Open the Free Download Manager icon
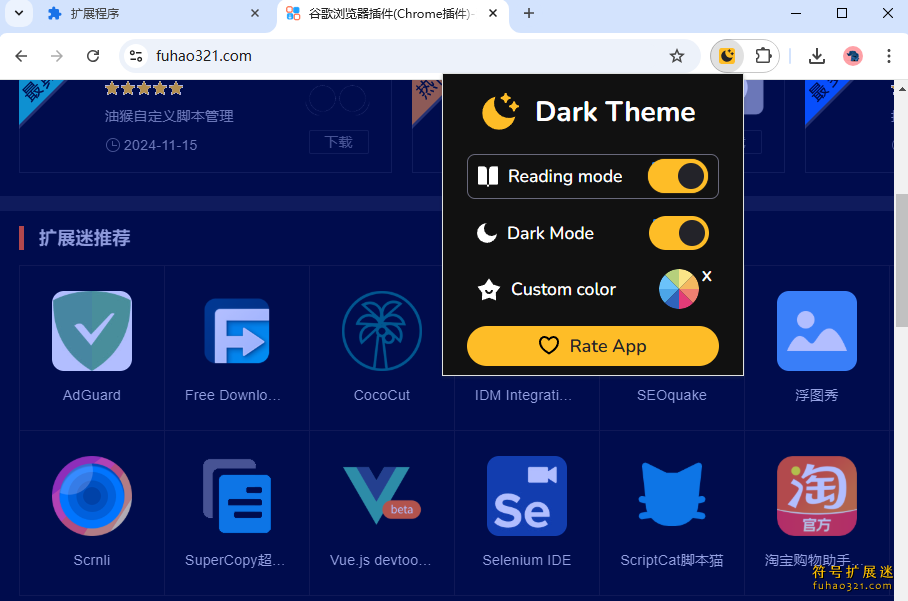Screen dimensions: 908x601 (237, 331)
